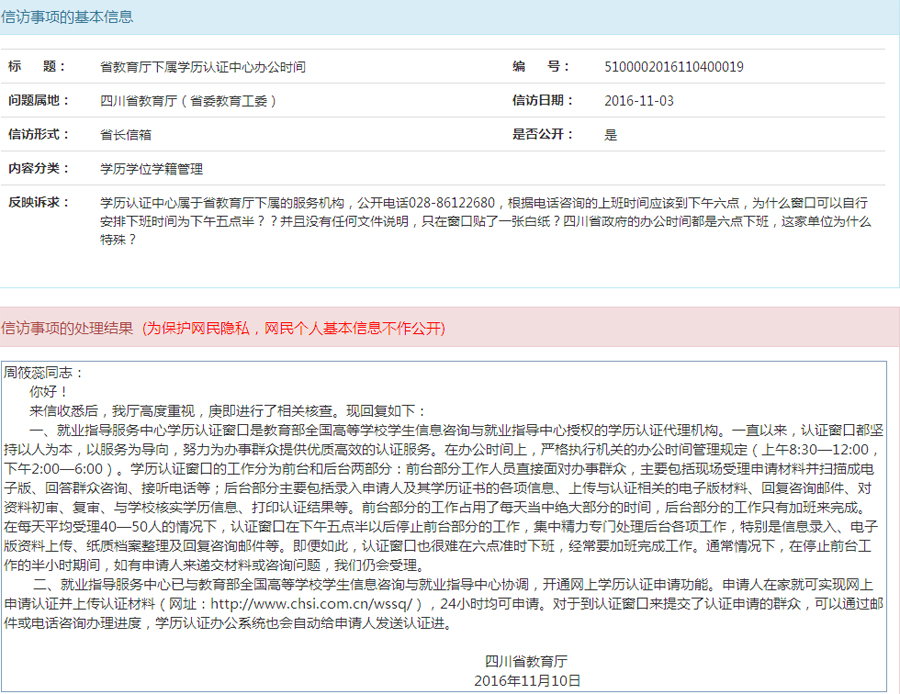This screenshot has height=694, width=900.
Task: Click the 信访事项的基本信息 header bar
Action: (67, 17)
